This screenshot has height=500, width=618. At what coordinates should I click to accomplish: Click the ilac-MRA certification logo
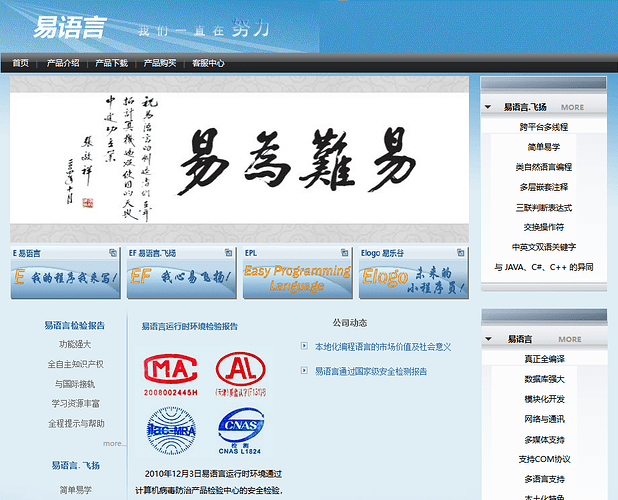pyautogui.click(x=171, y=431)
